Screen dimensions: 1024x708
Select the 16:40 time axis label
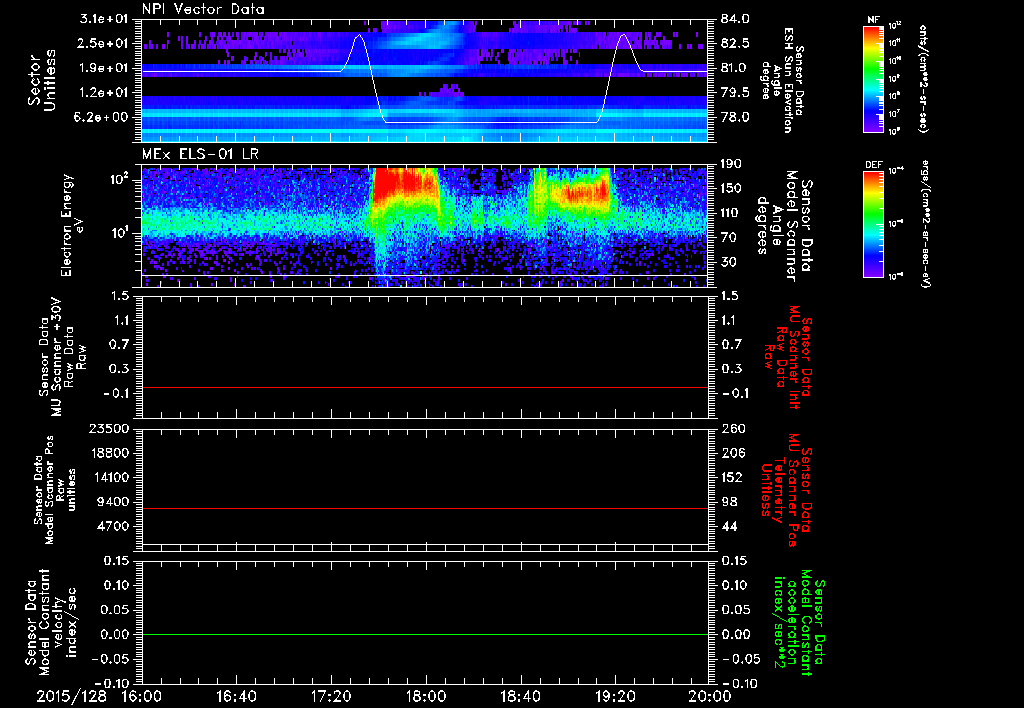236,695
